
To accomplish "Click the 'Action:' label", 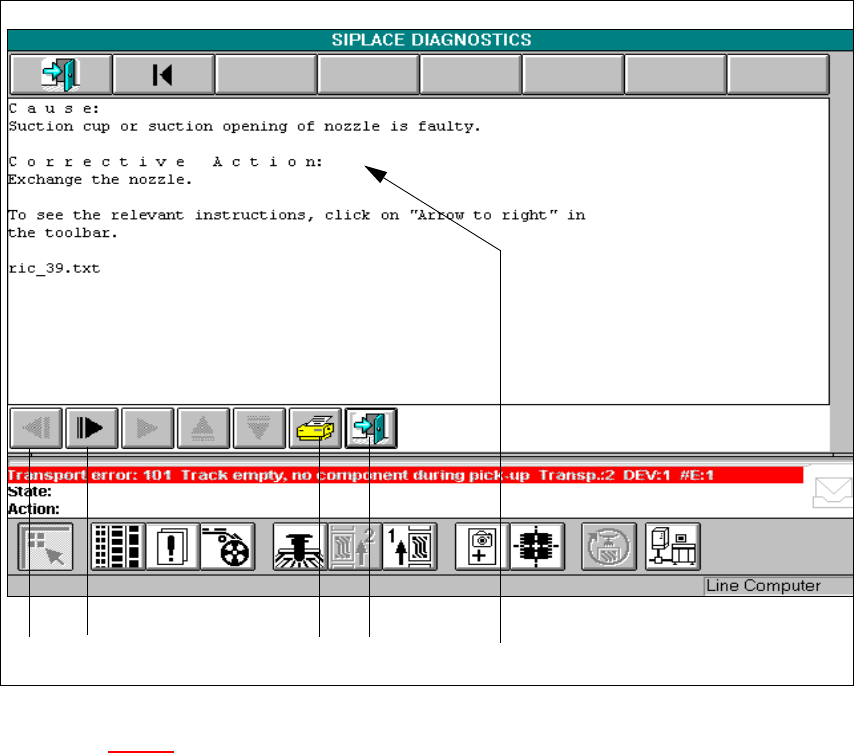I will [33, 509].
